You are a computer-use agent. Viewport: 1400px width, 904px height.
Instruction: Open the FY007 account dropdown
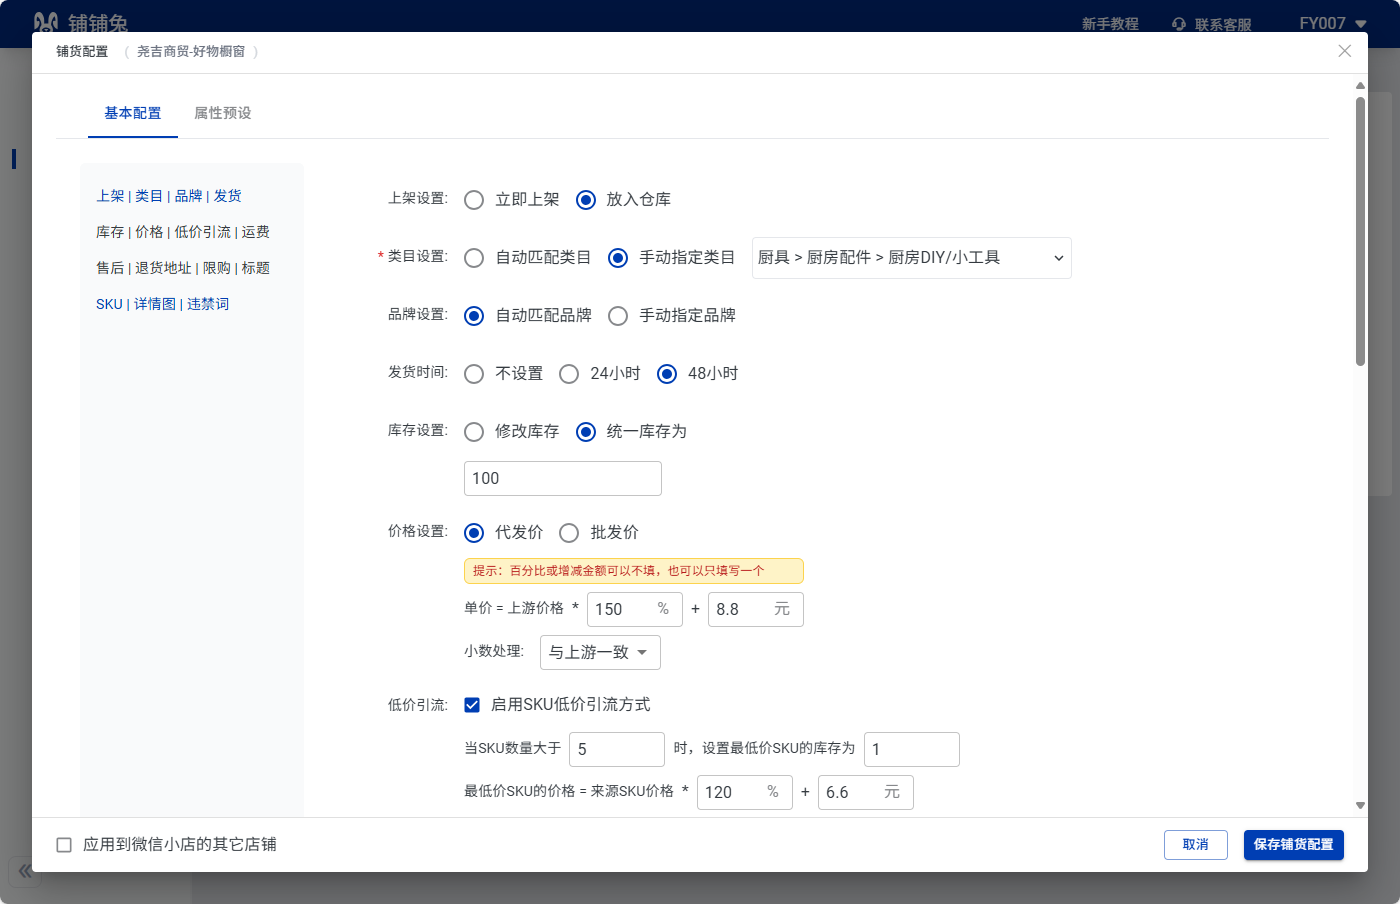point(1332,23)
